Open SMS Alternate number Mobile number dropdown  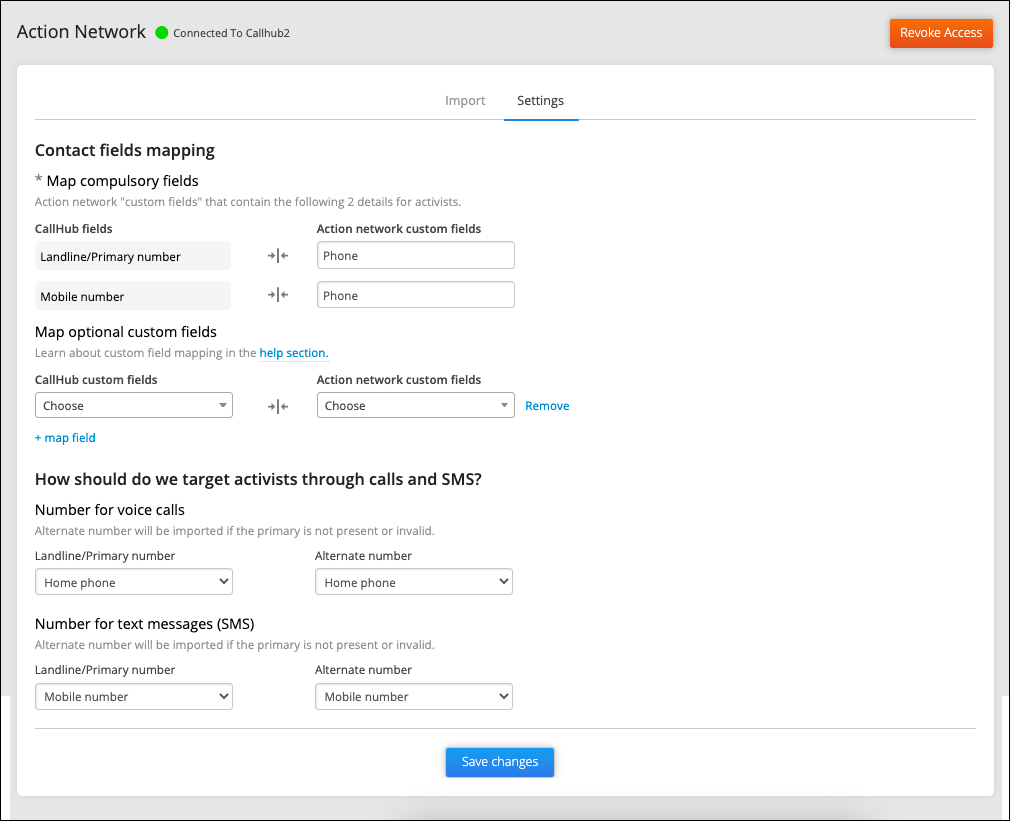coord(414,697)
